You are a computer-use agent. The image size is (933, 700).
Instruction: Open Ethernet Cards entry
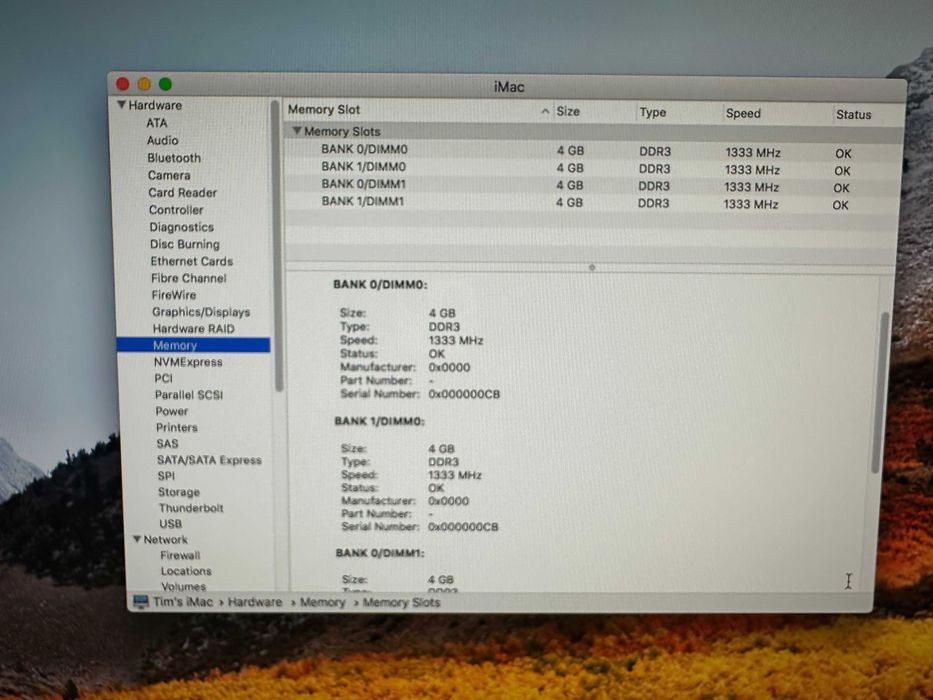coord(192,261)
